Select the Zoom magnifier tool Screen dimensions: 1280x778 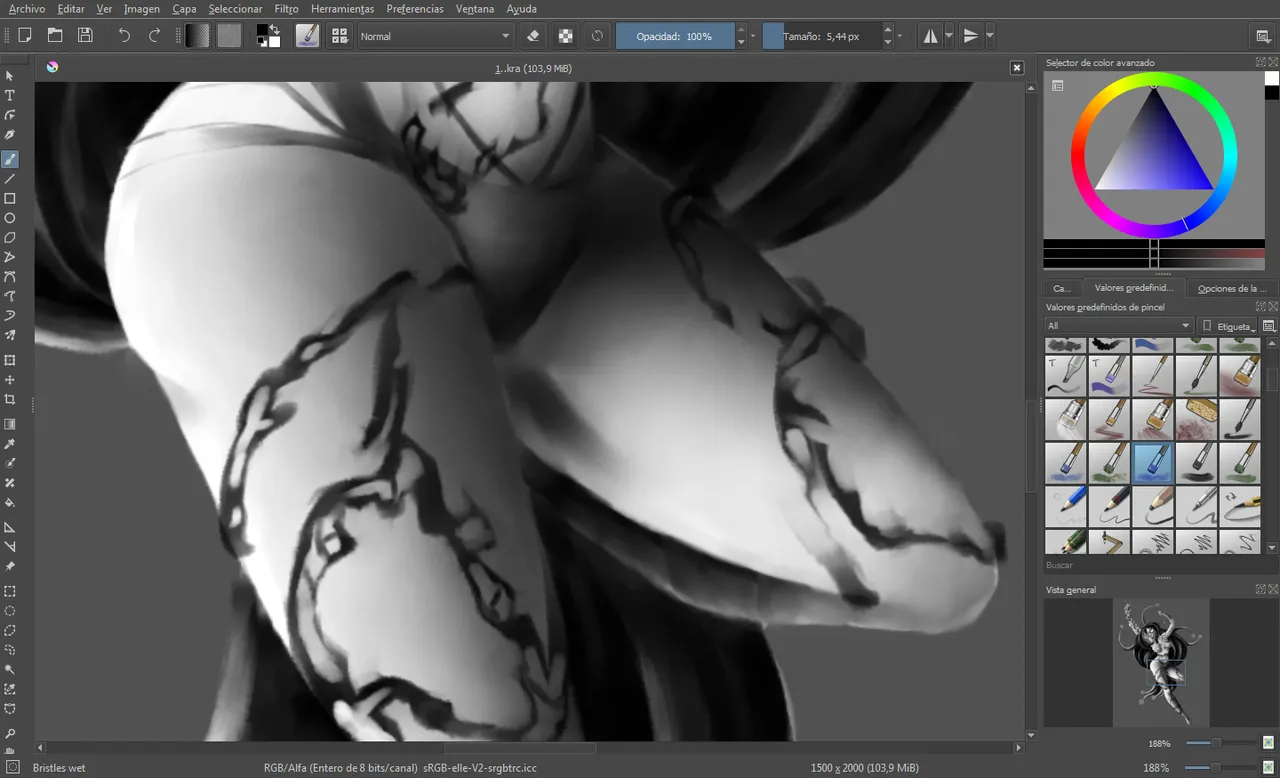[10, 734]
